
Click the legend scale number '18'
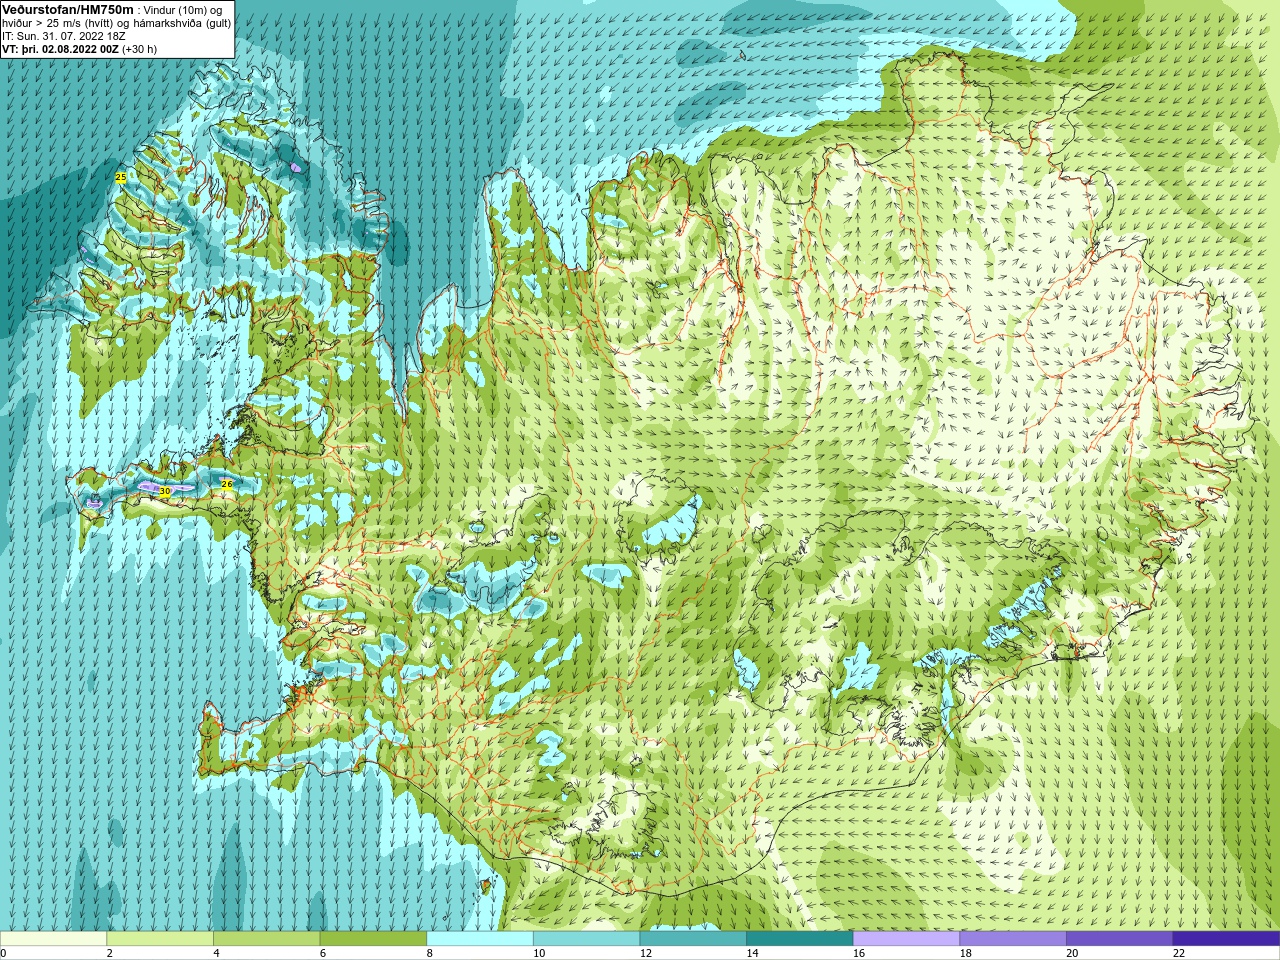[966, 953]
